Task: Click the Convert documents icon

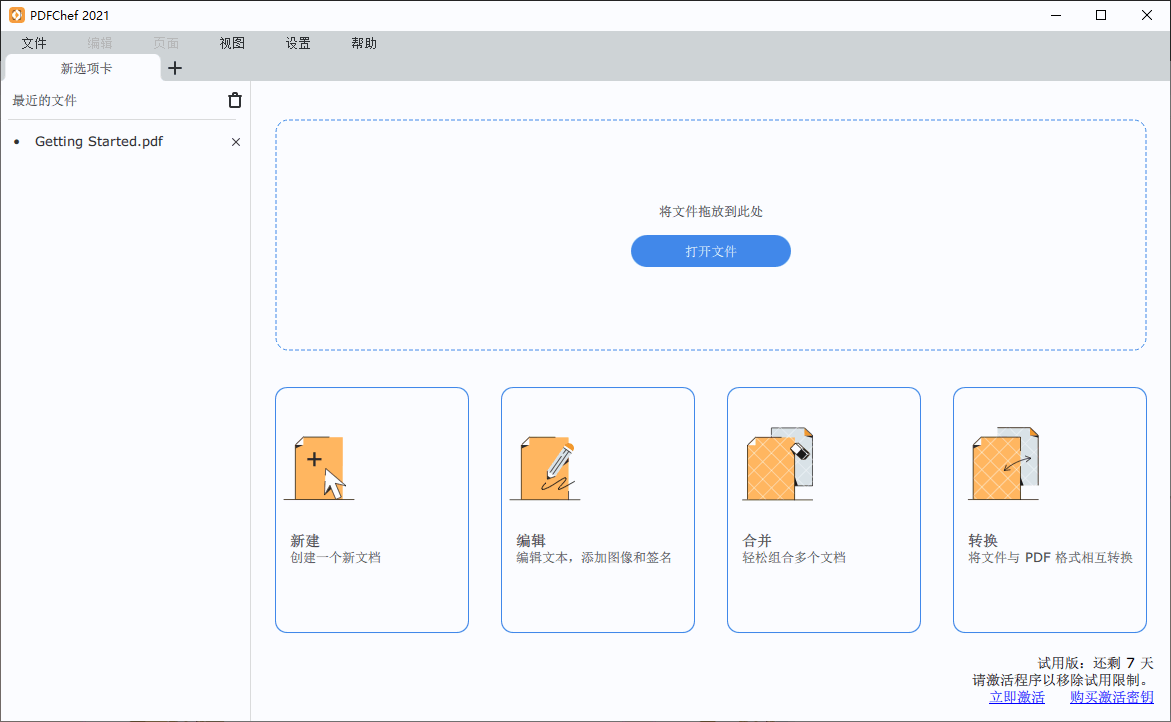Action: pos(1004,464)
